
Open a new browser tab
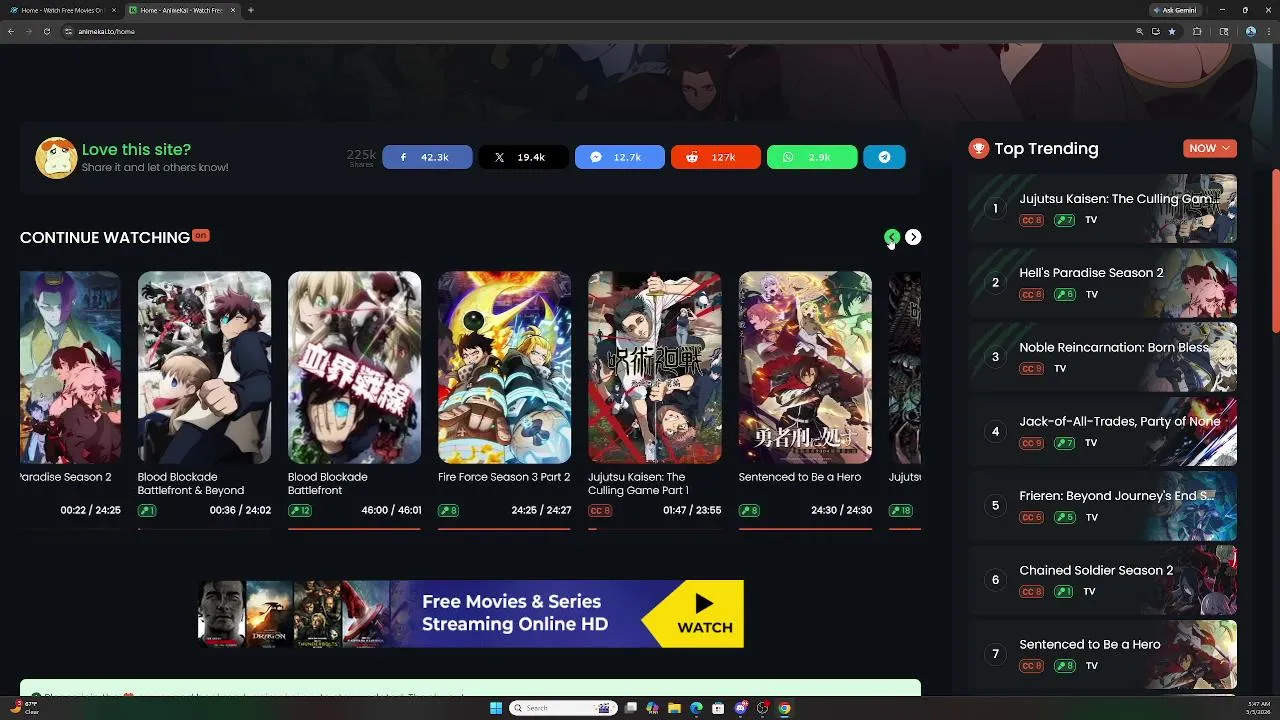250,10
